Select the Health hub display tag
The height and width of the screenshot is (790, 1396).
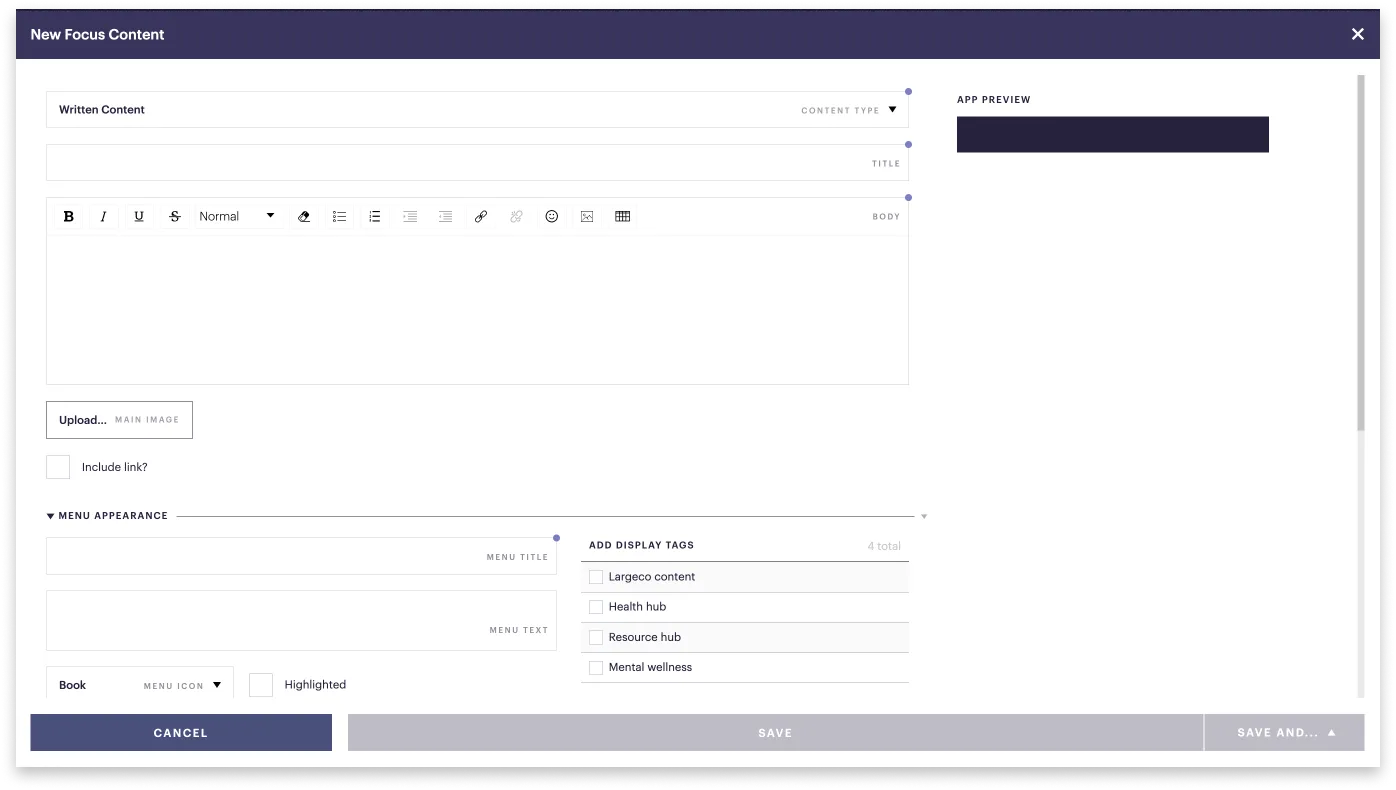click(596, 607)
